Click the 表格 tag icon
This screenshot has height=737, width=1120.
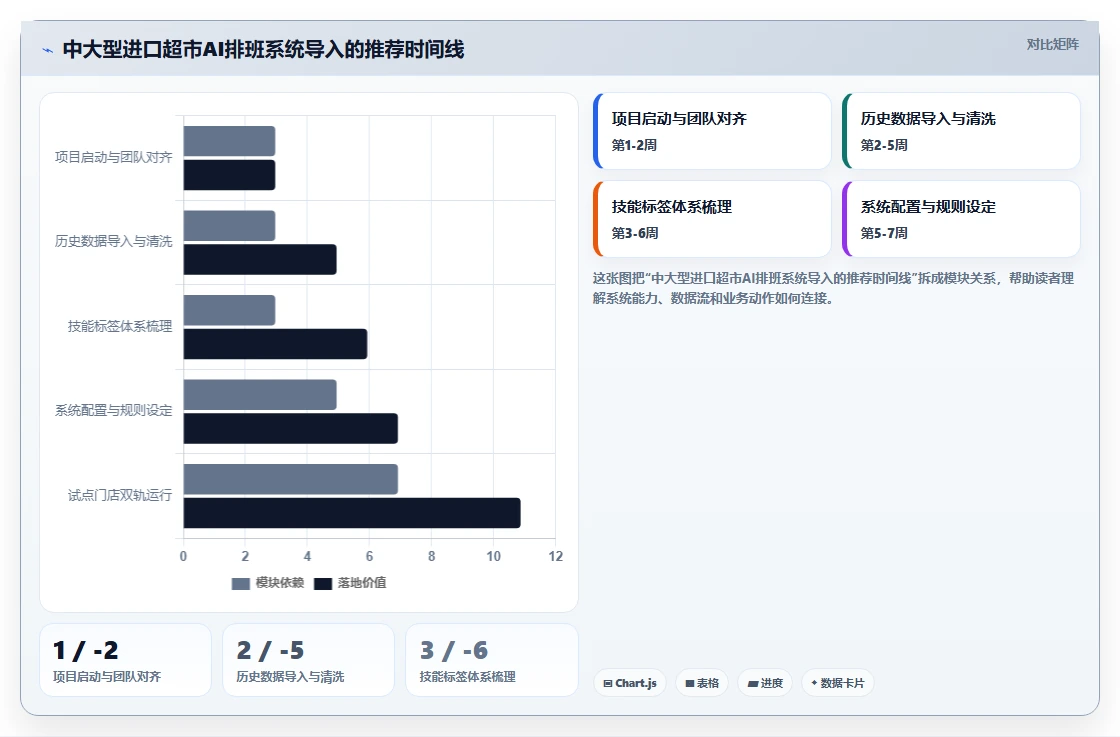(x=690, y=683)
